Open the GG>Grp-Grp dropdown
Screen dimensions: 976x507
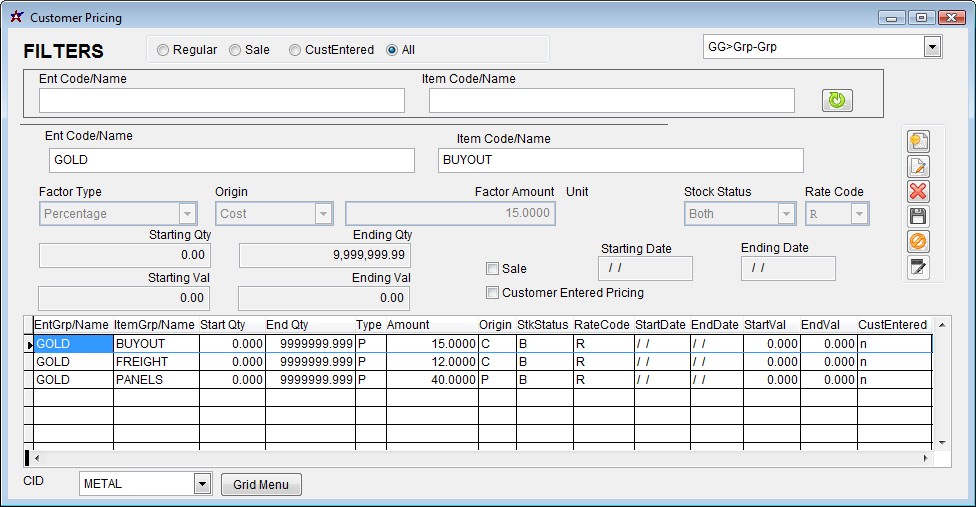click(932, 47)
